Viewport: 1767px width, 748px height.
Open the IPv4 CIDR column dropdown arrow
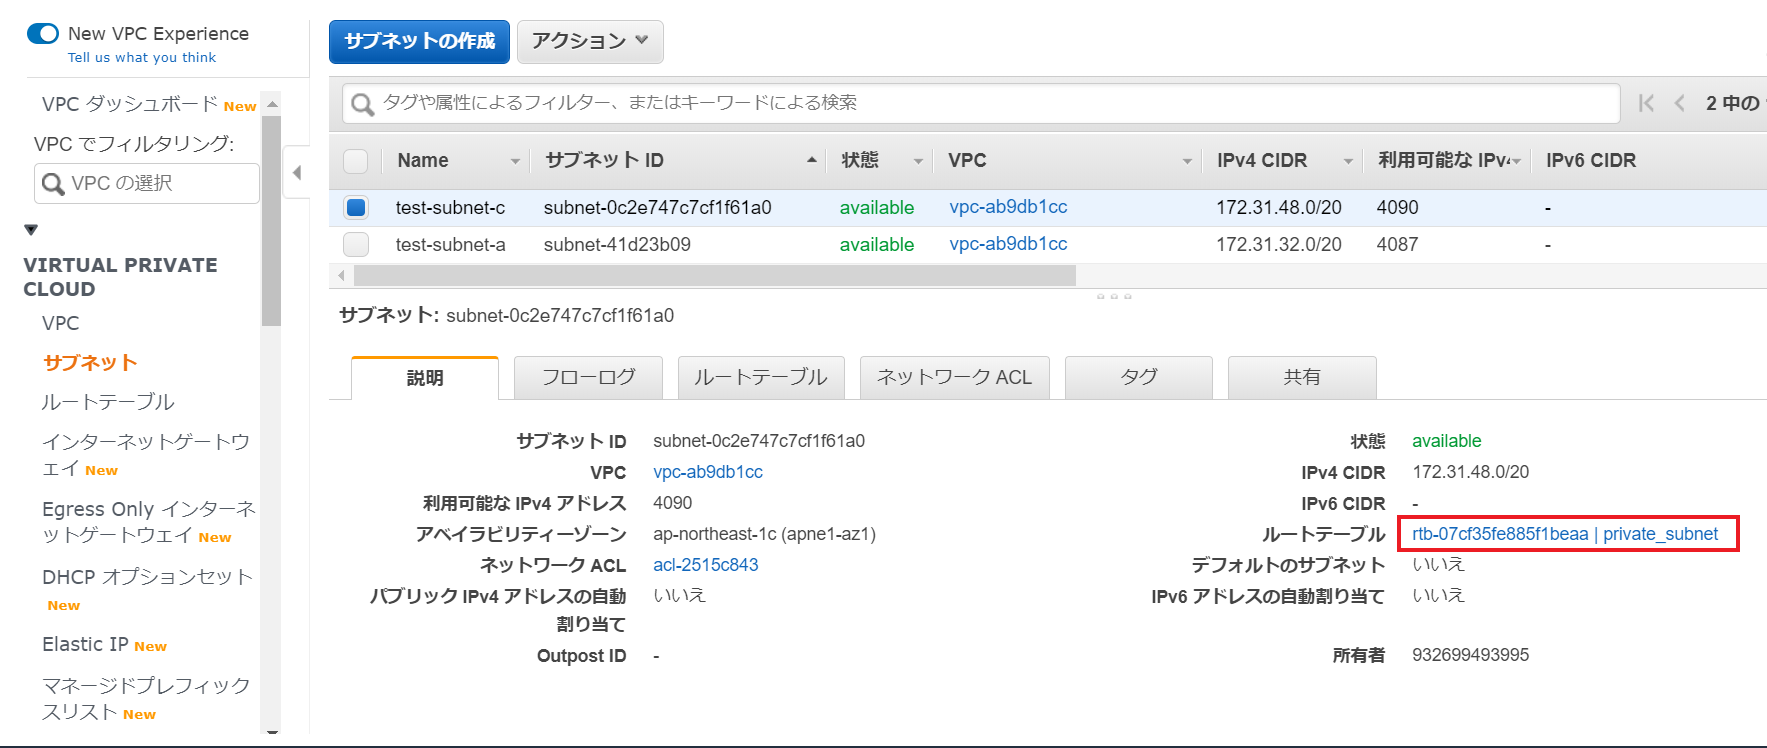click(1348, 161)
